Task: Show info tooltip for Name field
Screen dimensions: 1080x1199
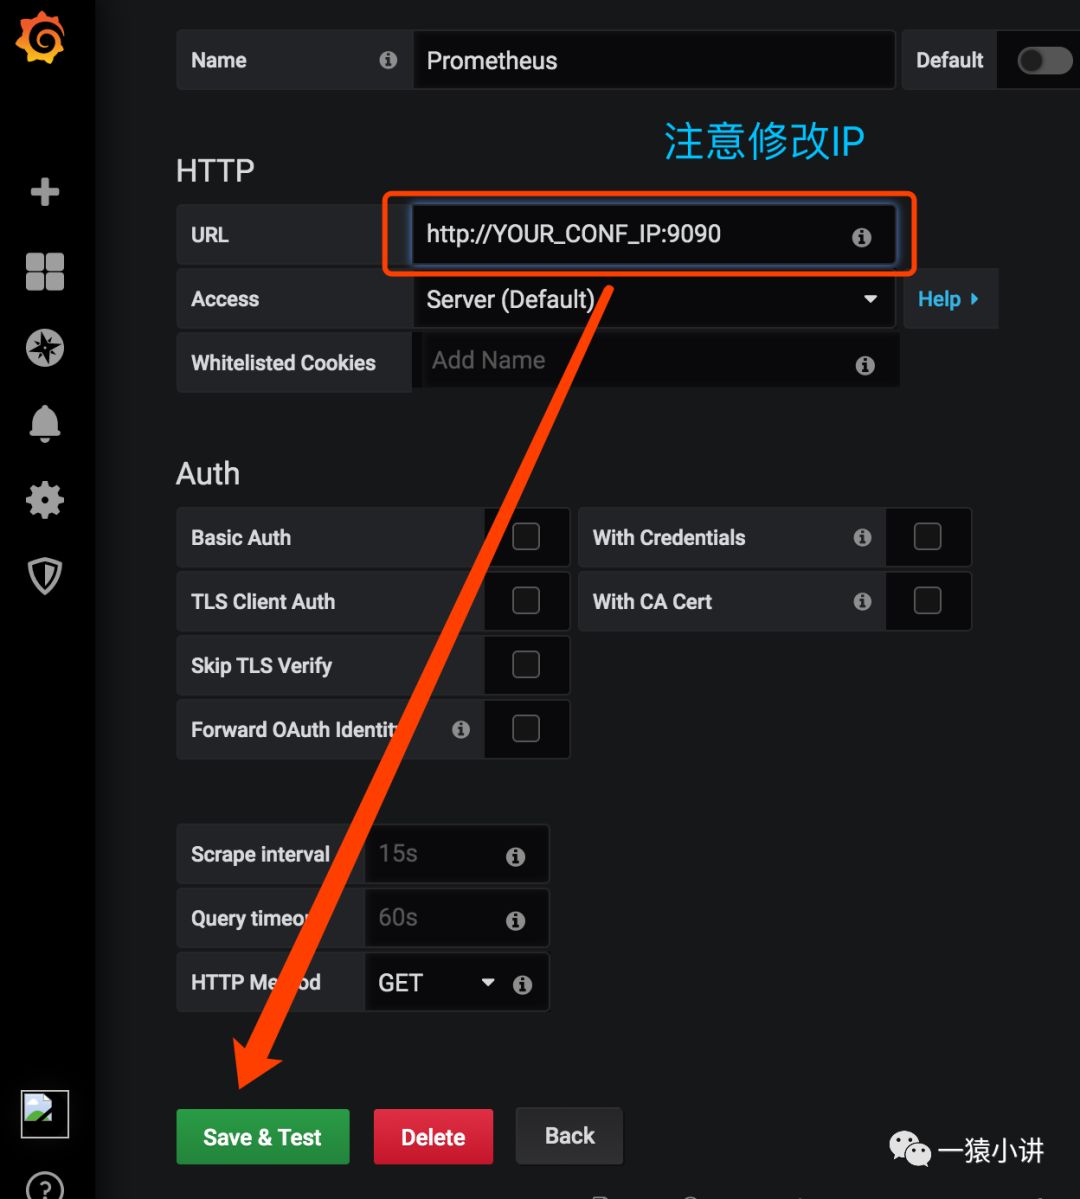Action: (389, 60)
